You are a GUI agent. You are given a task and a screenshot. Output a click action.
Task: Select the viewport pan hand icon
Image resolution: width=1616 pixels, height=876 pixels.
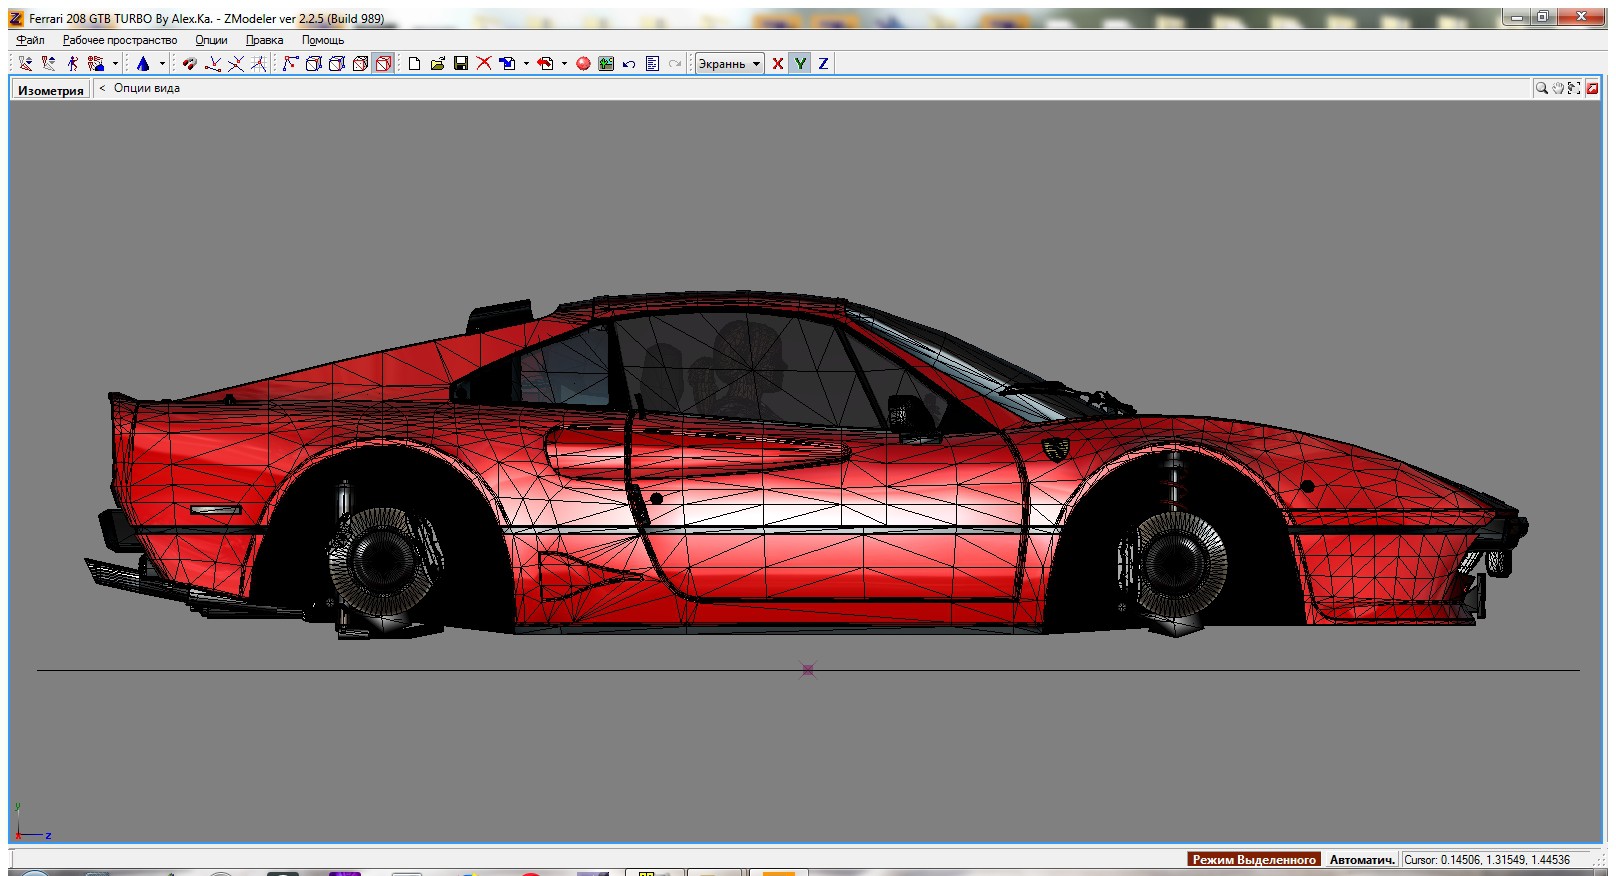pos(1558,88)
